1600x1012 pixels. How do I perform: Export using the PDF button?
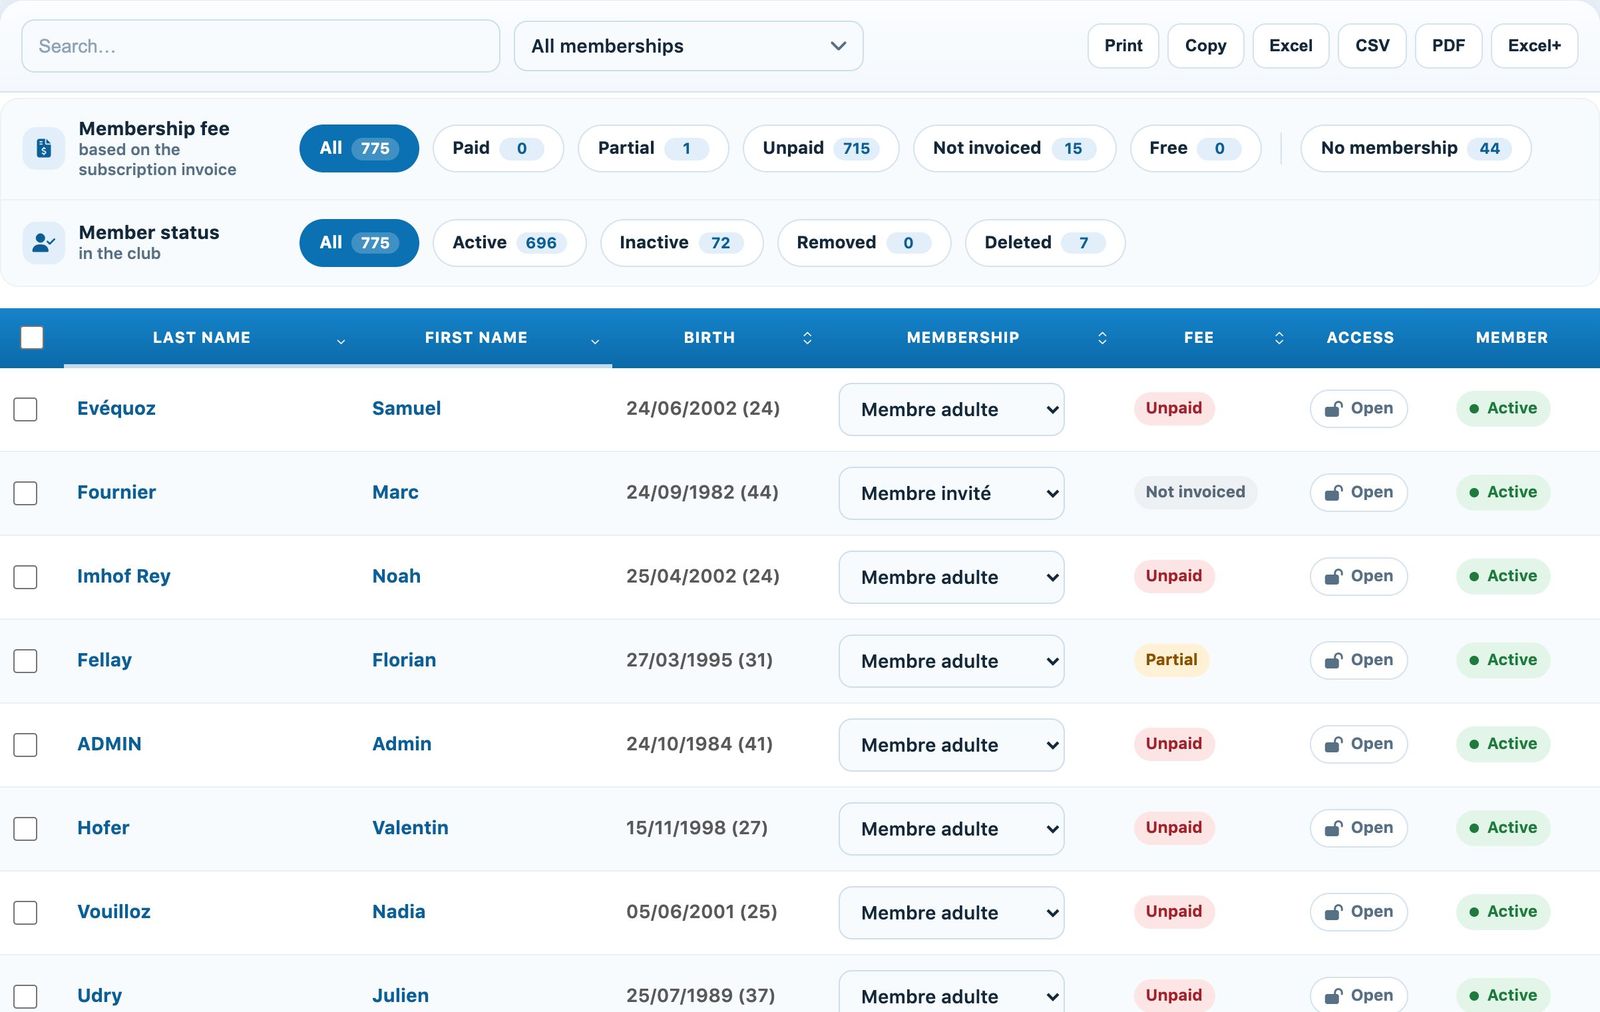coord(1448,46)
